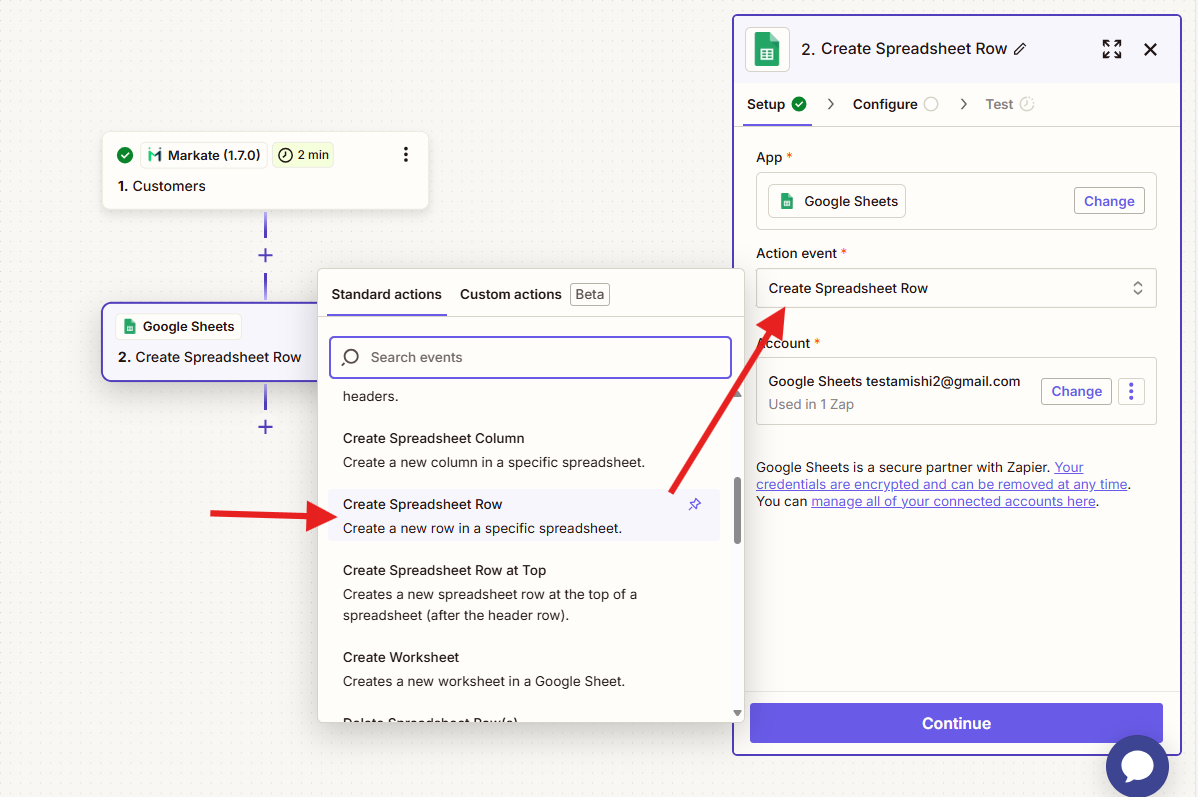Switch to the Setup tab
This screenshot has width=1198, height=797.
click(776, 104)
